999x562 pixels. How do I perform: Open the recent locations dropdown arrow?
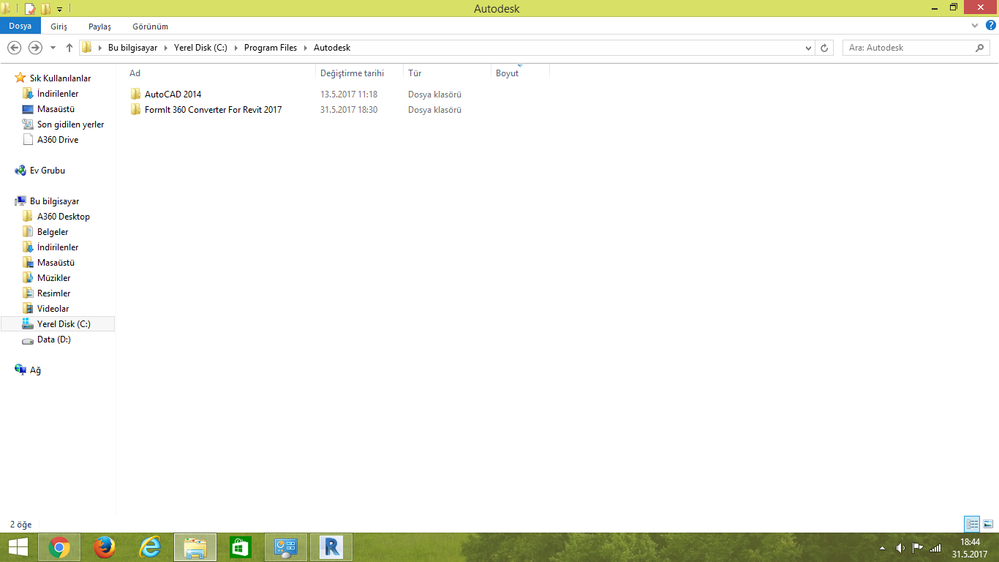click(53, 48)
